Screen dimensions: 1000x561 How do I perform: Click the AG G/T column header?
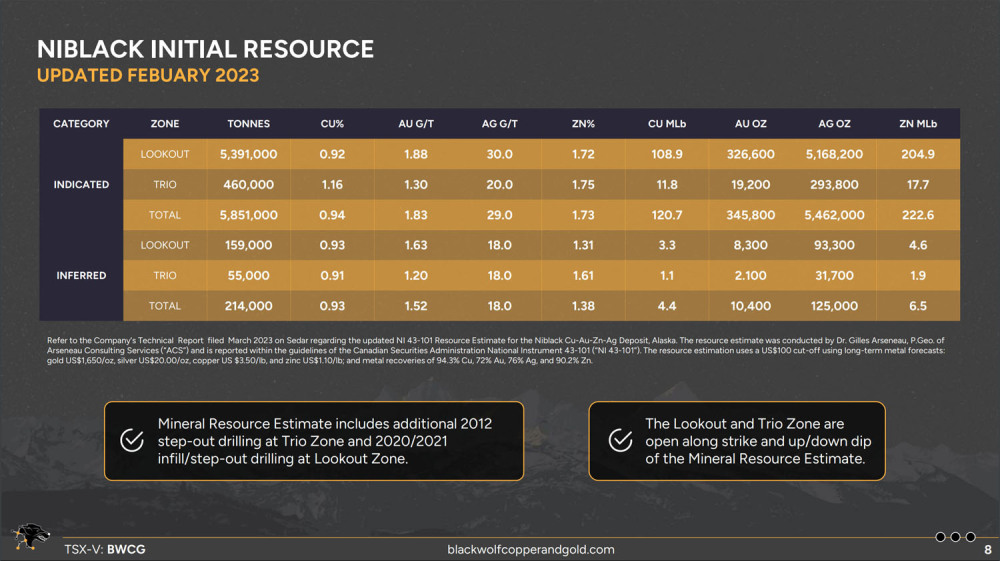499,124
